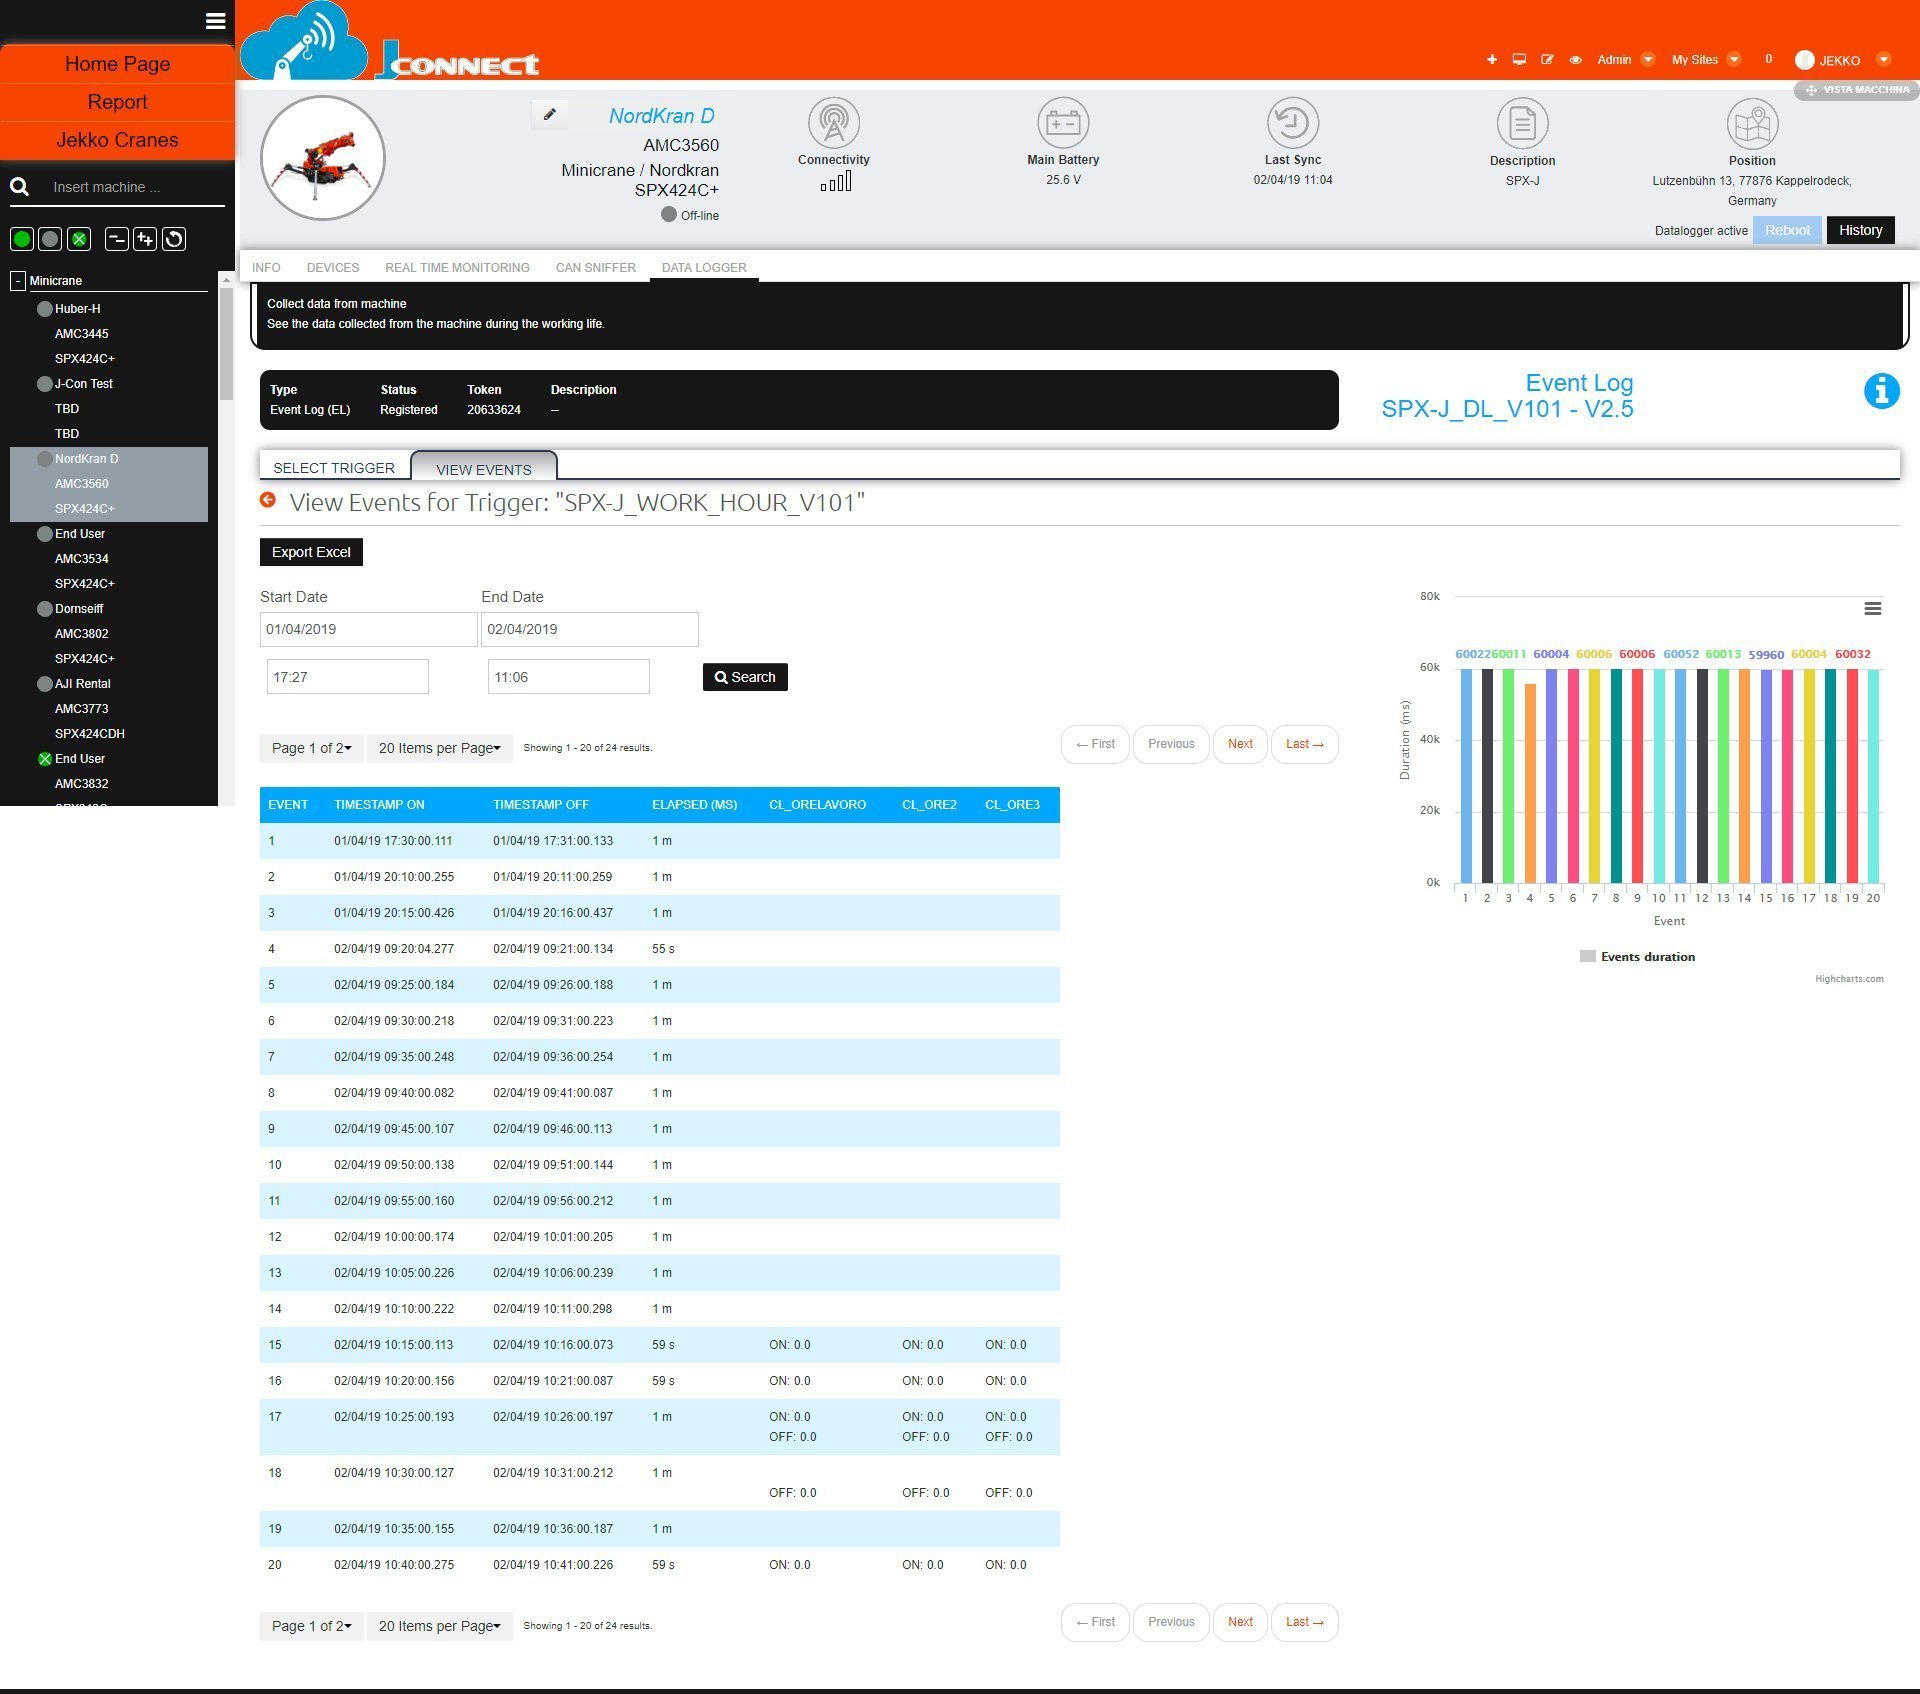Click the Export Excel button
The height and width of the screenshot is (1694, 1920).
[311, 552]
